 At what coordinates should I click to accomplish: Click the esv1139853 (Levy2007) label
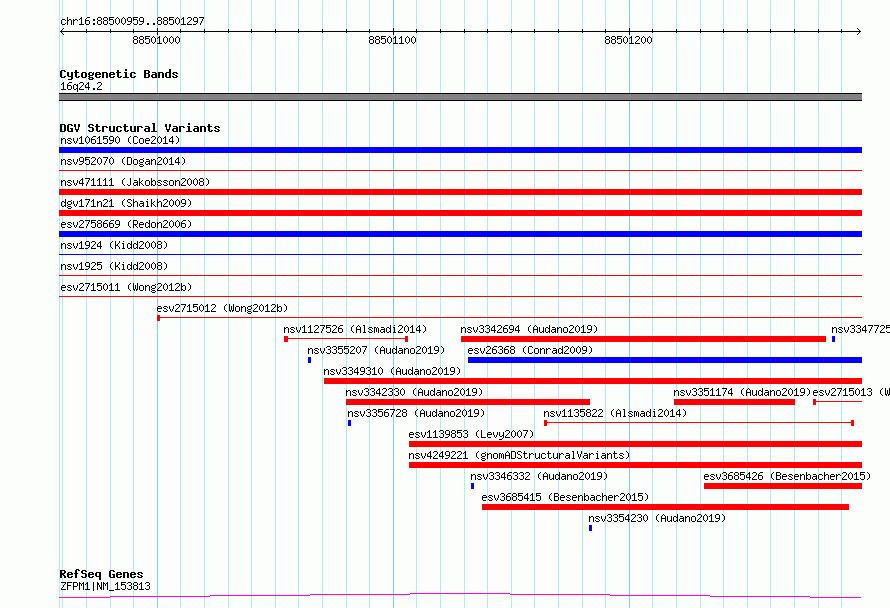point(471,434)
